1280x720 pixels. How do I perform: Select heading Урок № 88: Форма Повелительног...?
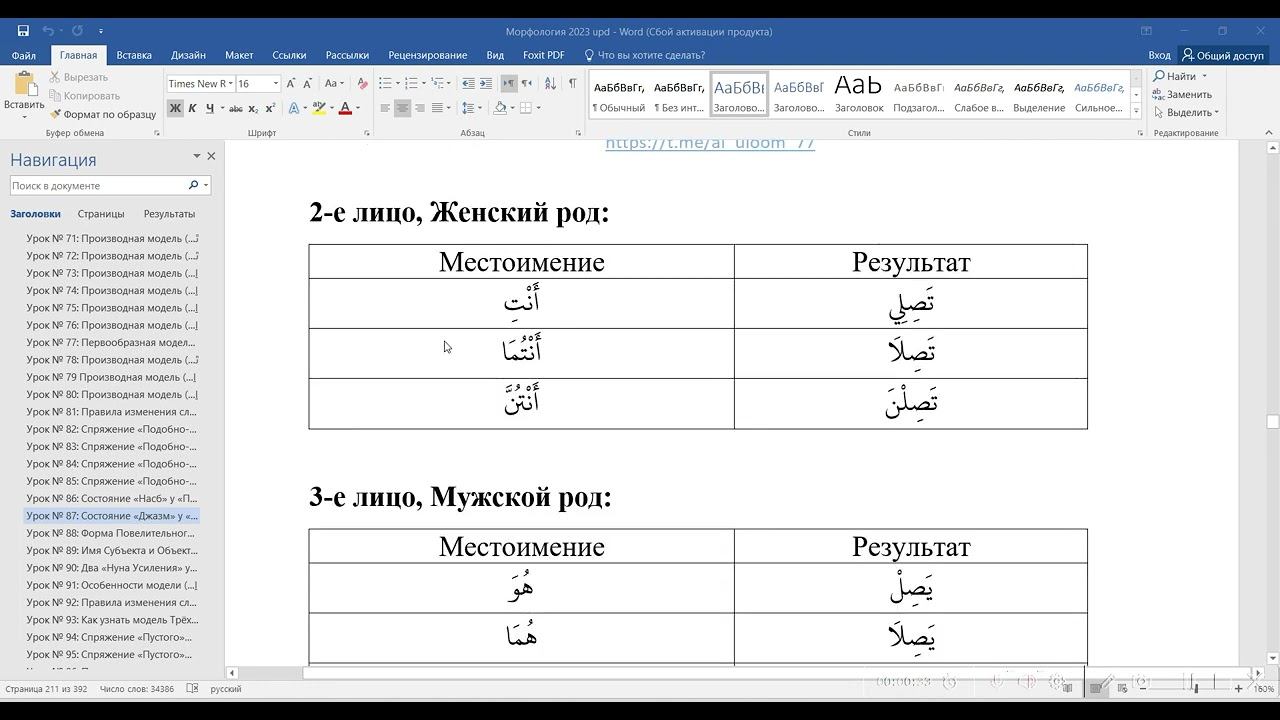coord(112,533)
